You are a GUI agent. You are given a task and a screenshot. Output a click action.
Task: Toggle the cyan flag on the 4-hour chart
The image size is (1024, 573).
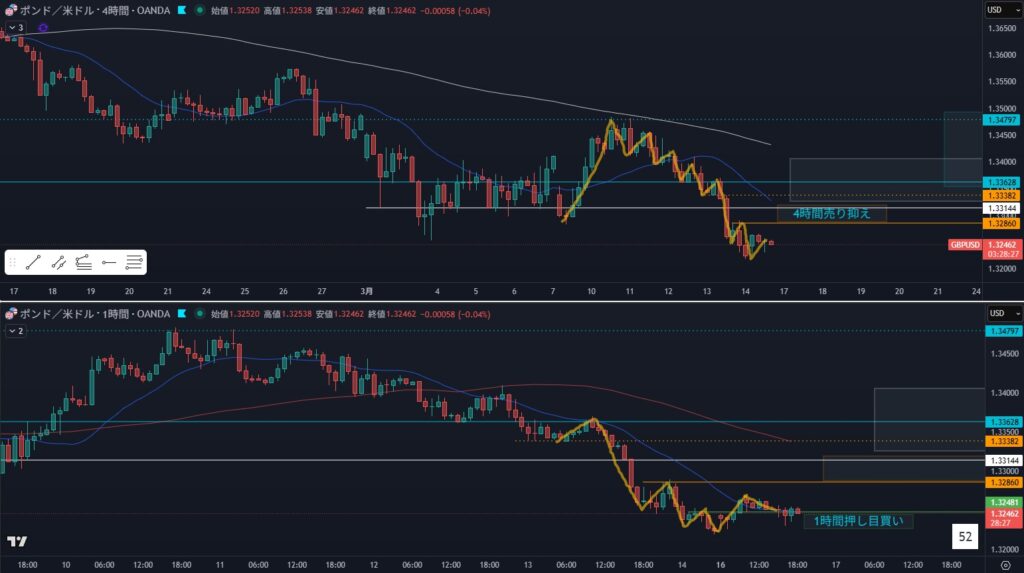181,11
